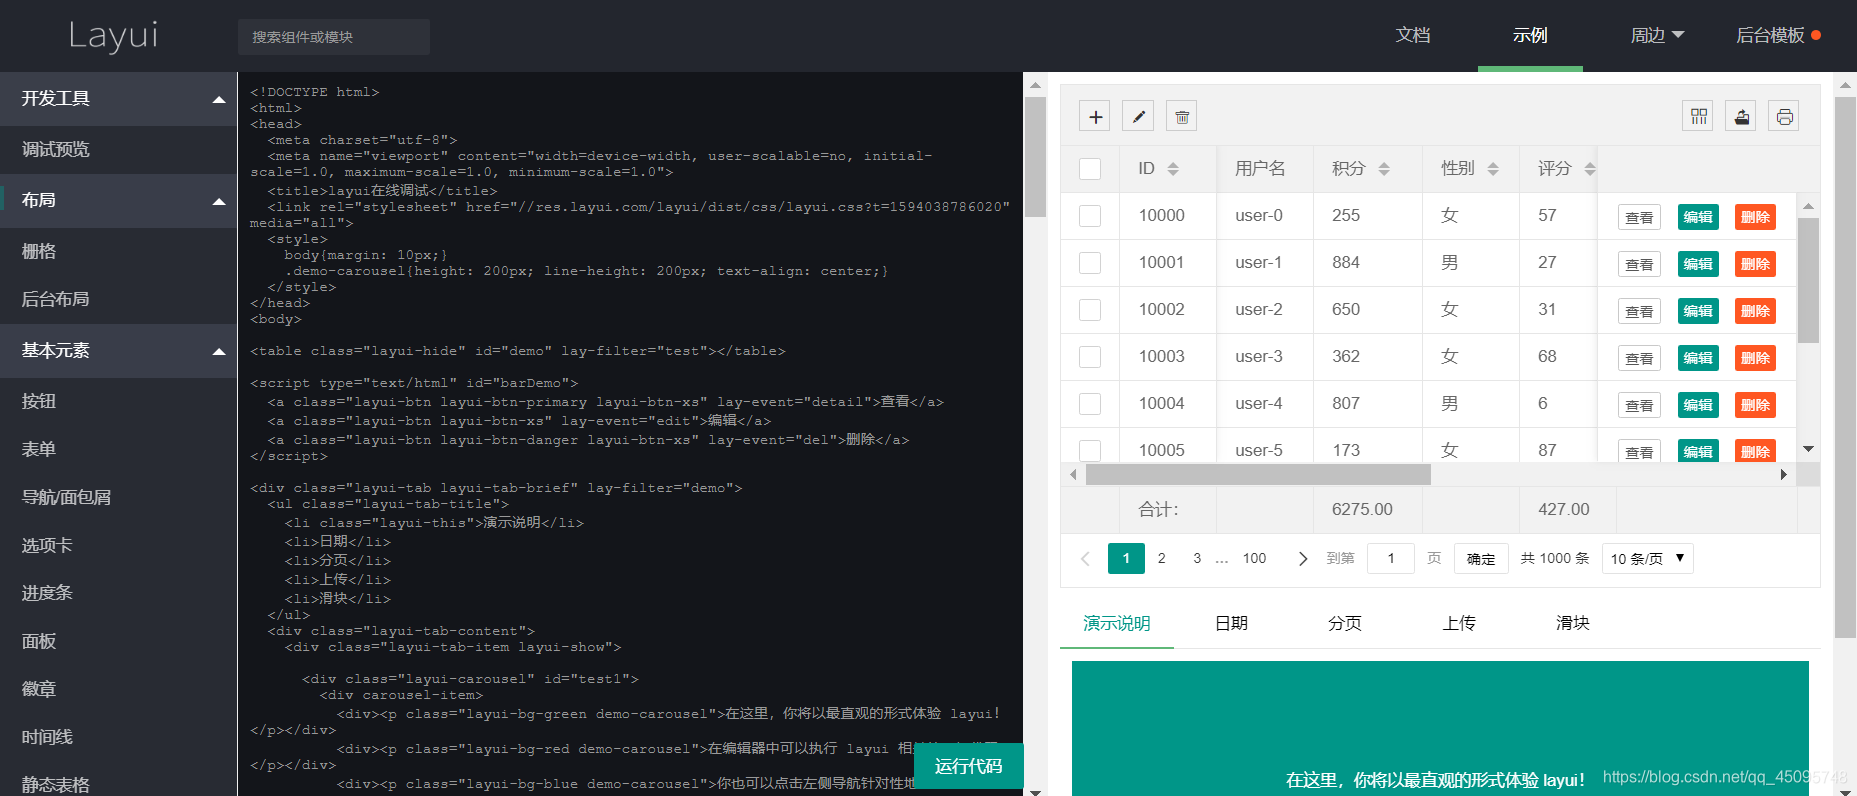Click the 确定 page jump button

[1481, 559]
